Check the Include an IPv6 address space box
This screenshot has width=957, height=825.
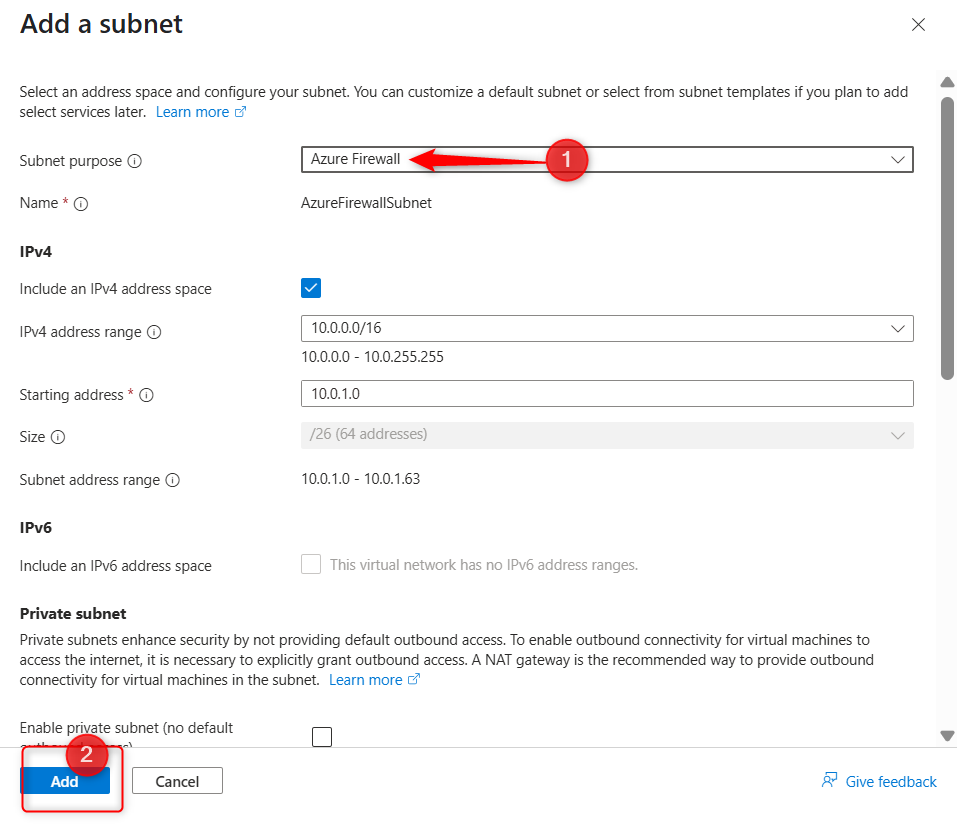(311, 564)
